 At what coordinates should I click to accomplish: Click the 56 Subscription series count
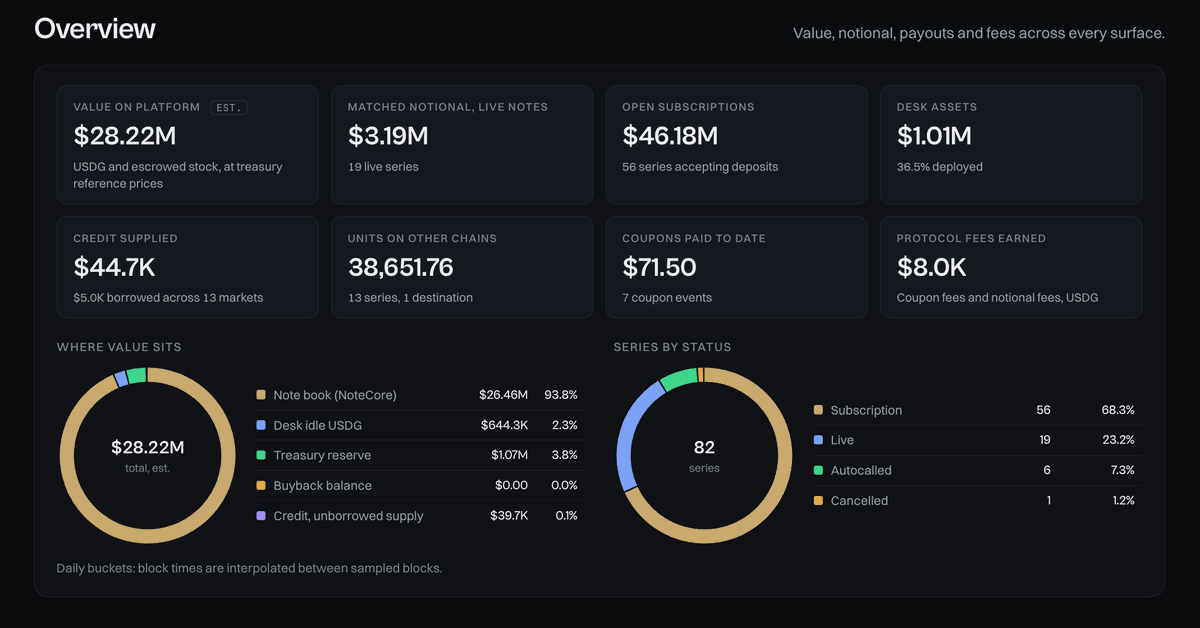pyautogui.click(x=1043, y=410)
